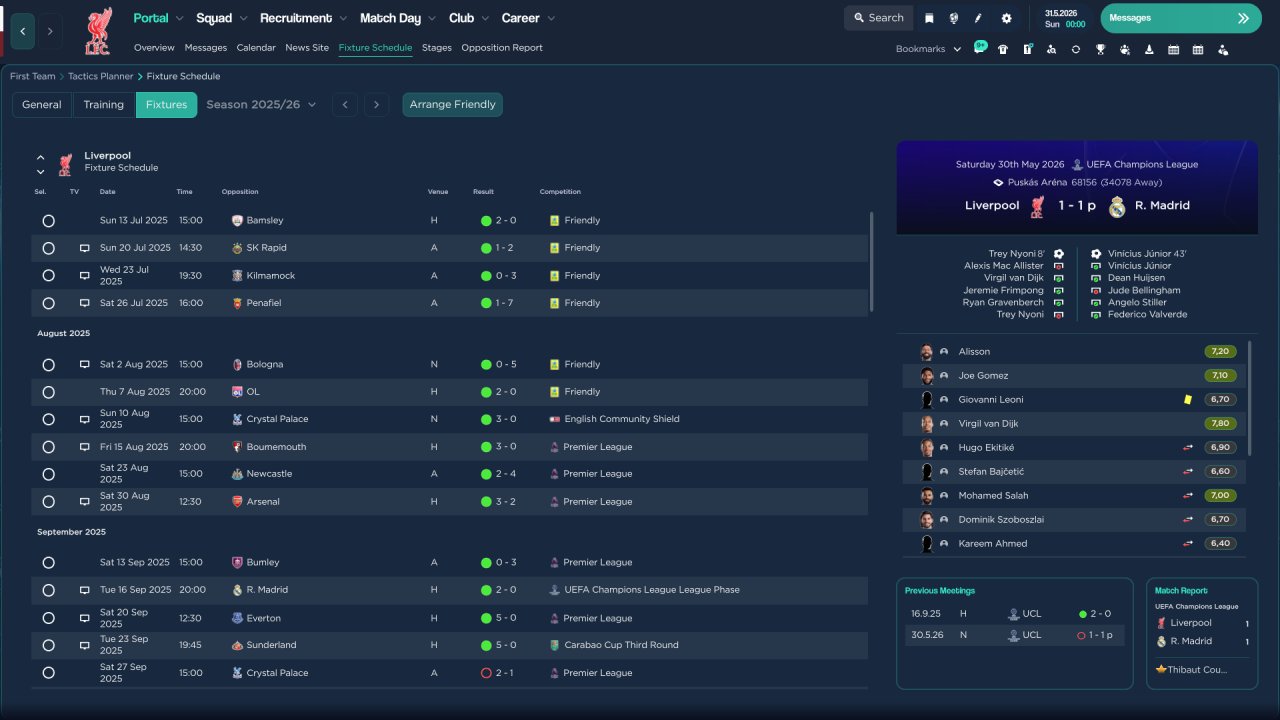
Task: Open the settings gear icon
Action: (1006, 18)
